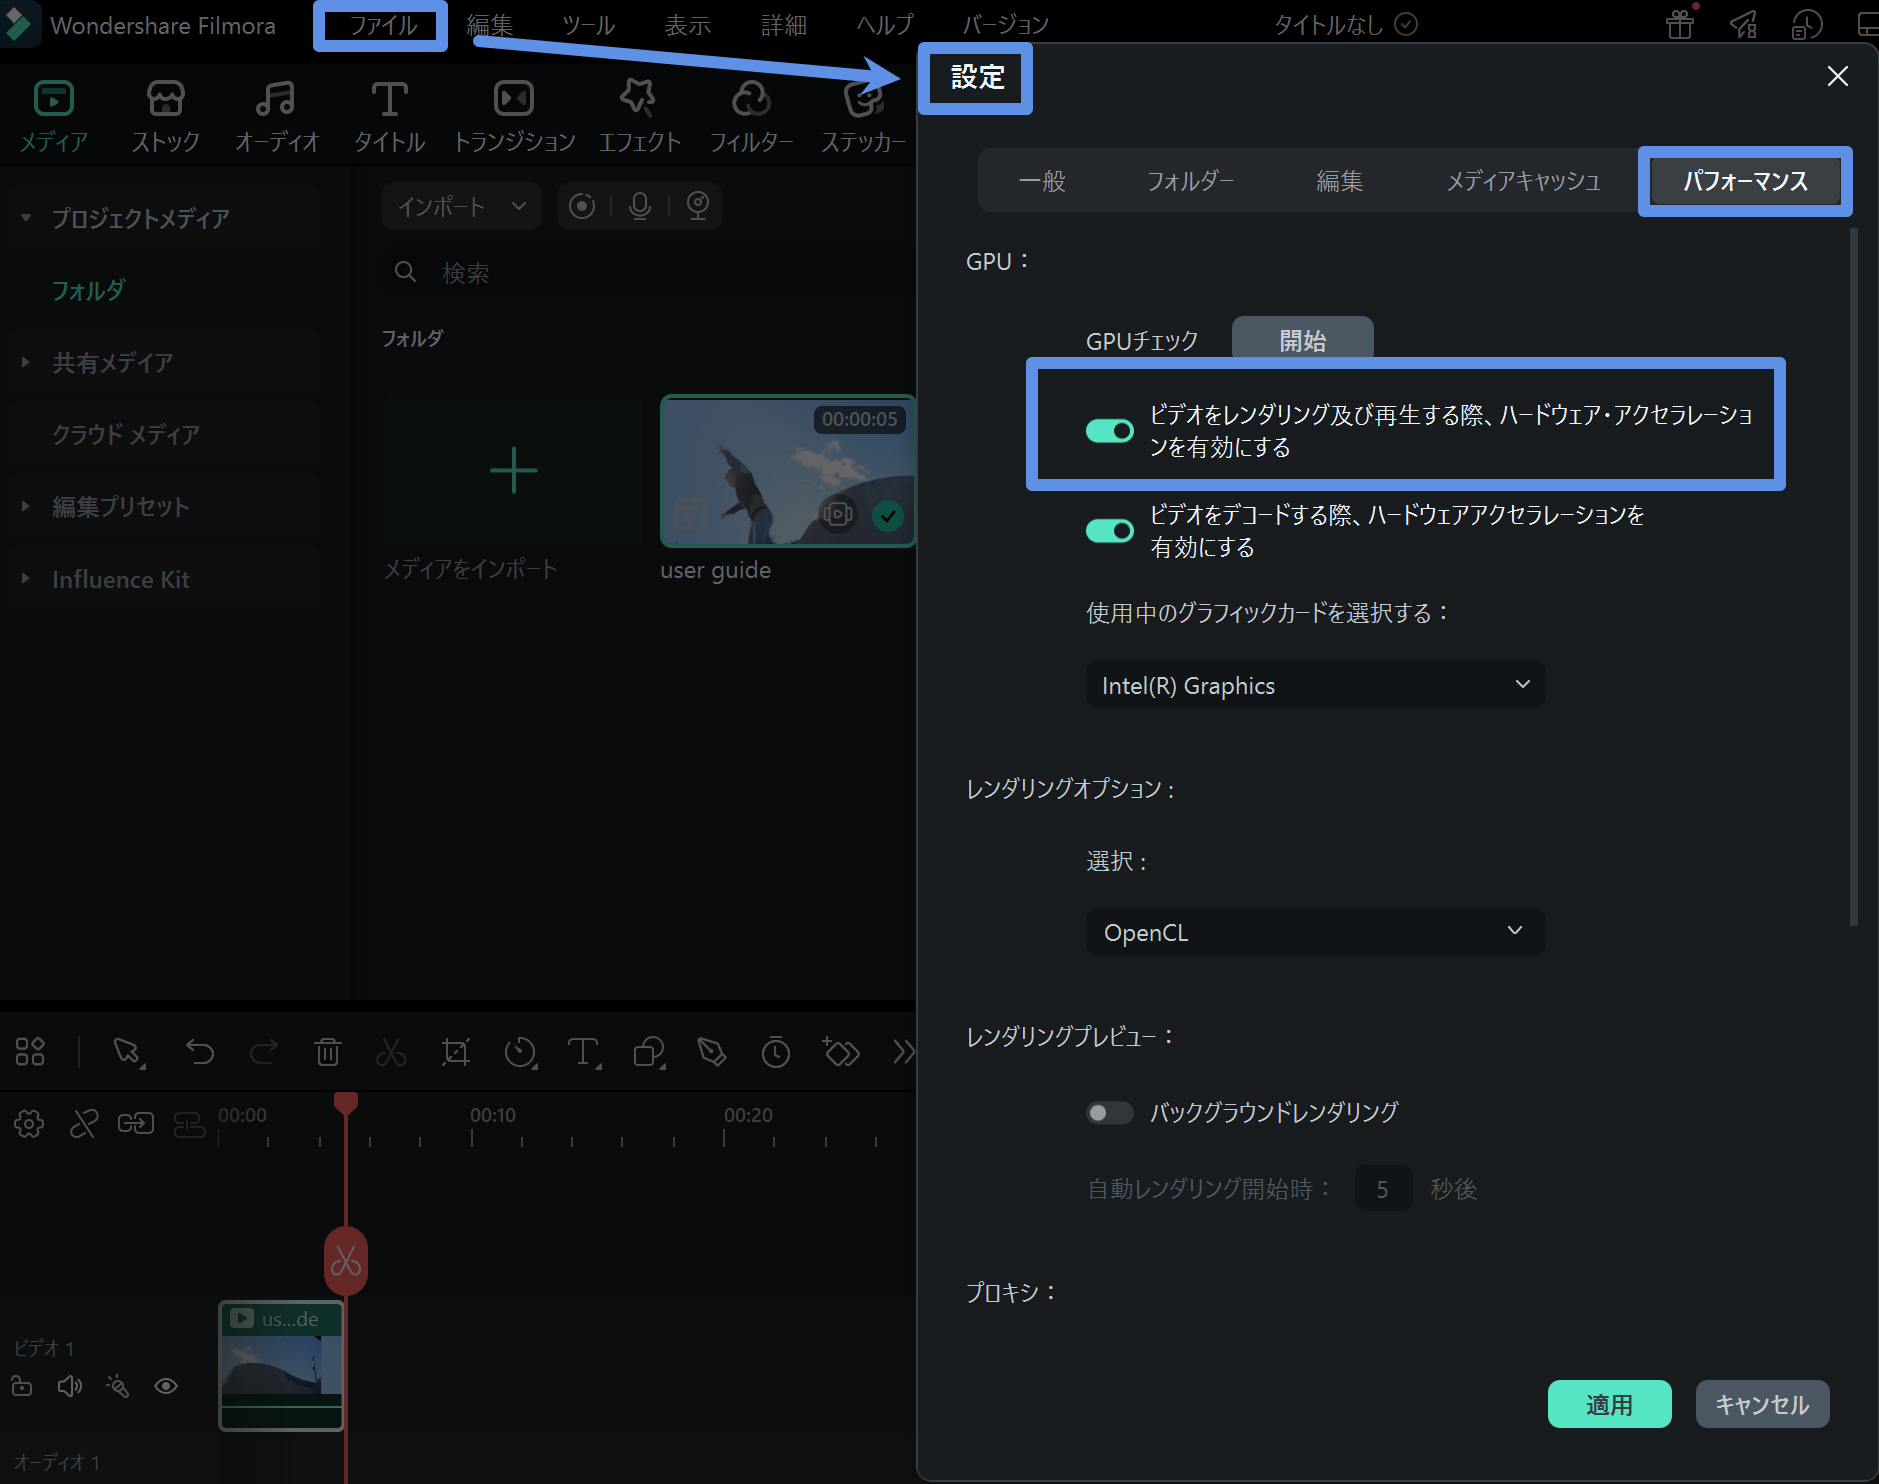This screenshot has height=1484, width=1879.
Task: Toggle the auto ripple link icon in timeline
Action: pos(136,1124)
